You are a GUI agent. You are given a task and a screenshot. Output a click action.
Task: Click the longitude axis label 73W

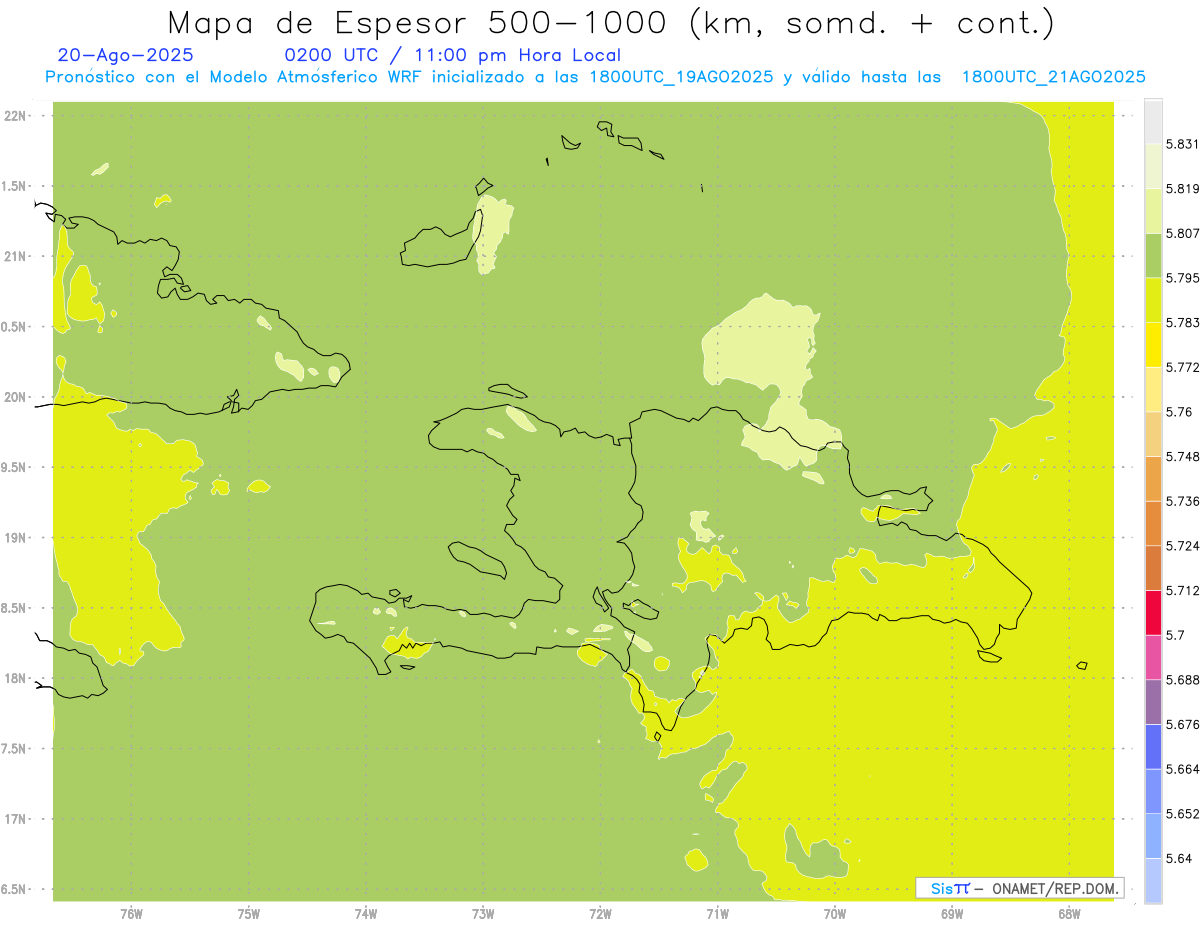(483, 914)
